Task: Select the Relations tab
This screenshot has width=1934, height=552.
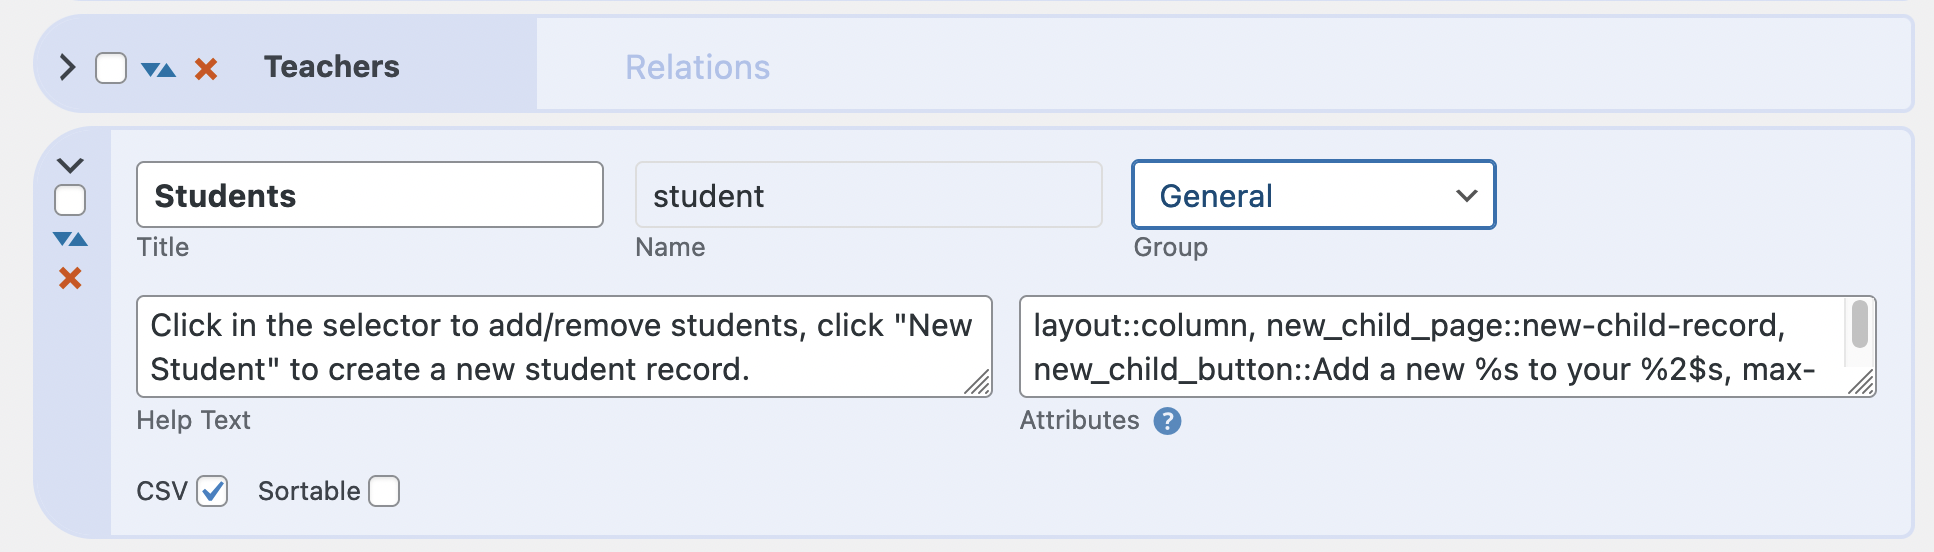Action: coord(698,67)
